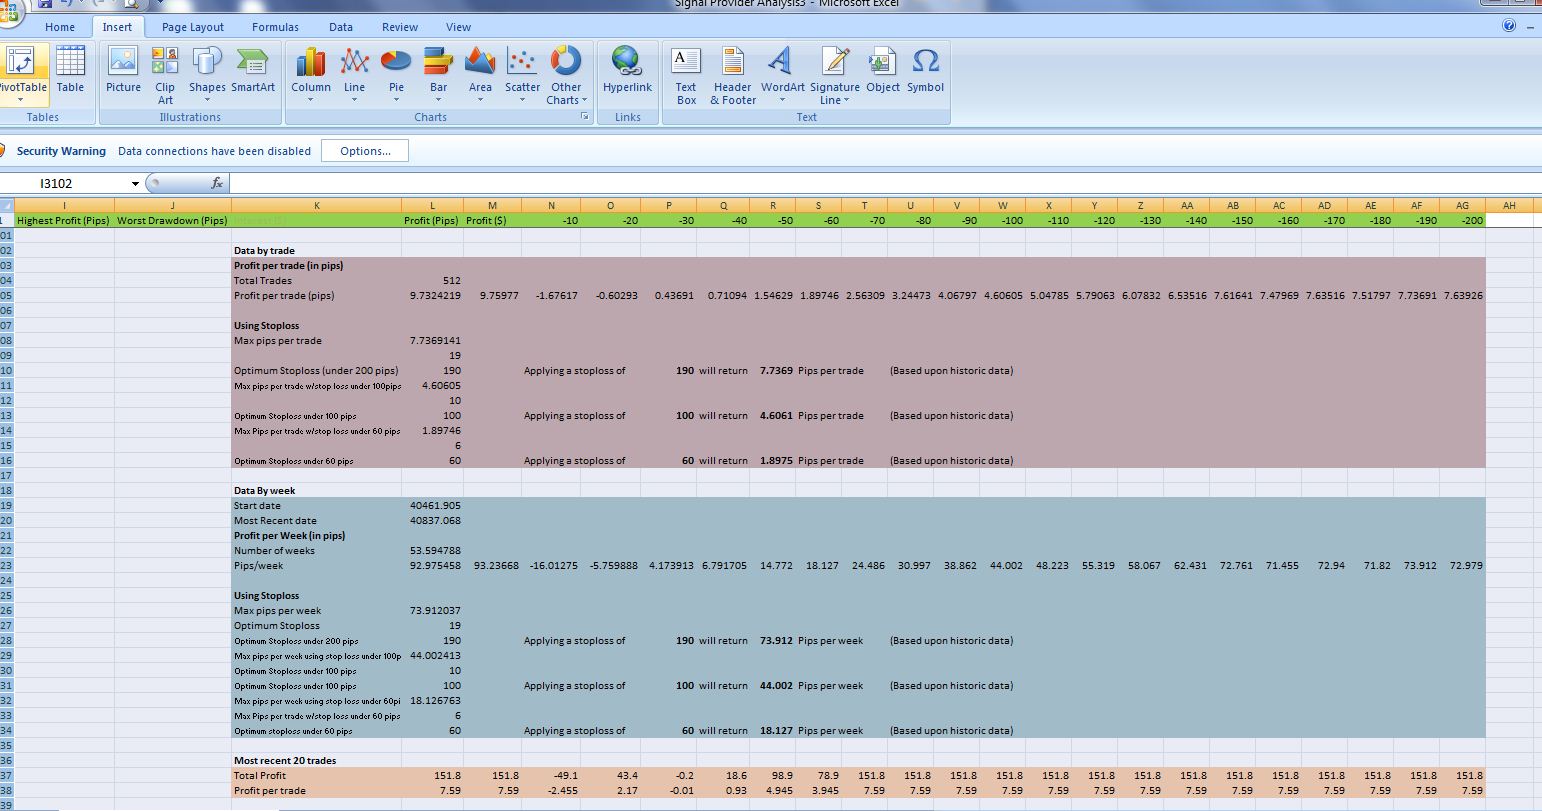This screenshot has height=811, width=1542.
Task: Click into the formula bar field
Action: [885, 184]
